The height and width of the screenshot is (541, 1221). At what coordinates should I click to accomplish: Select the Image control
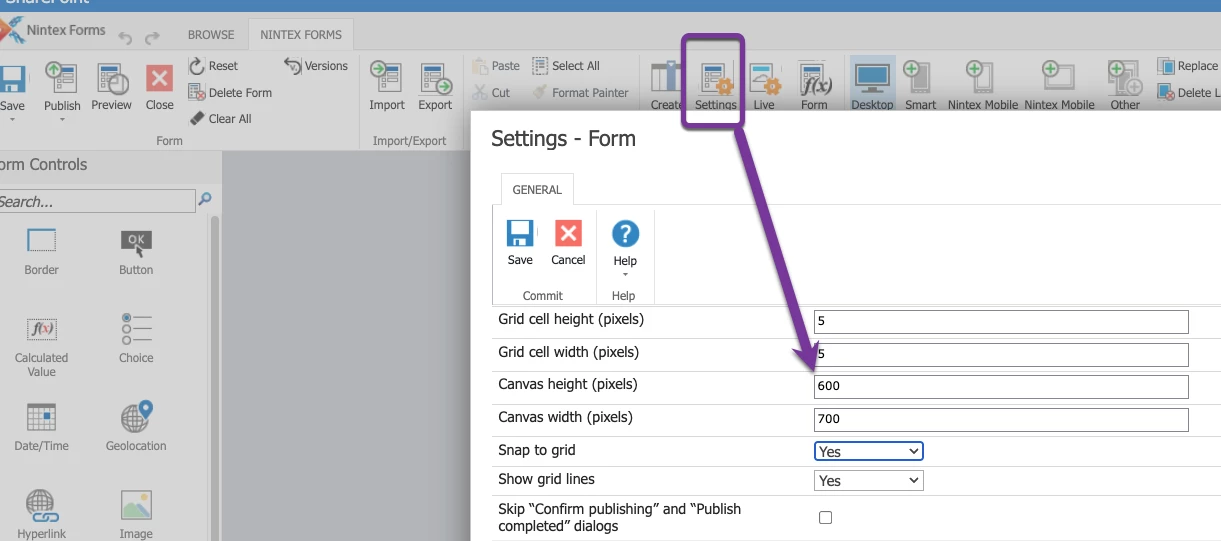tap(136, 514)
